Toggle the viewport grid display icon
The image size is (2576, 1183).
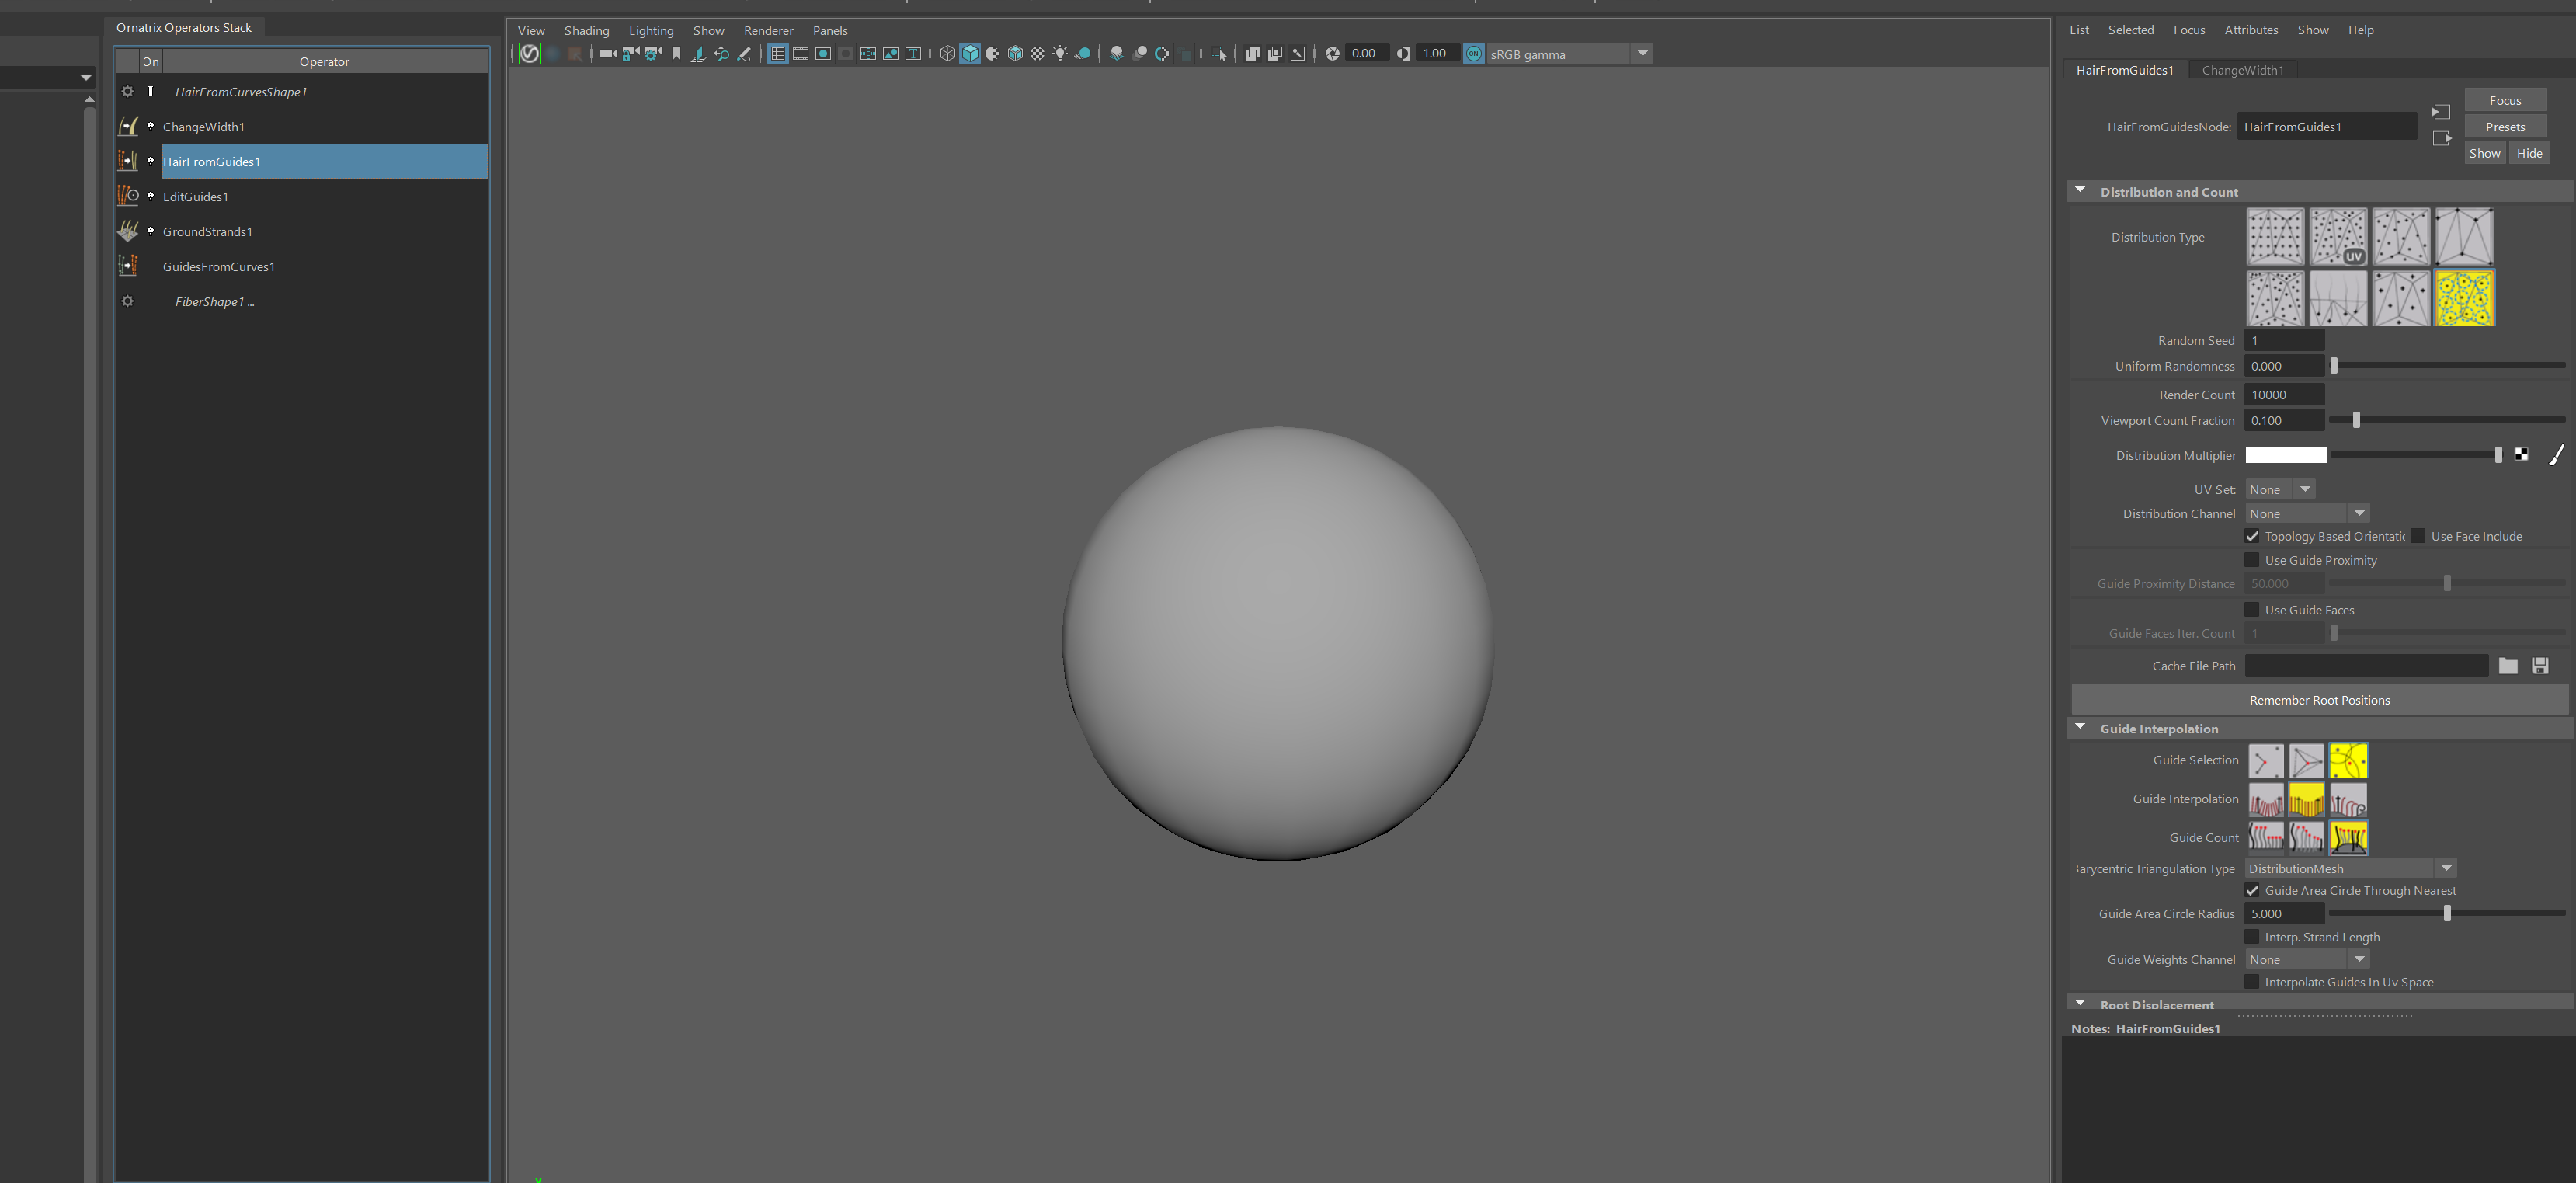(777, 54)
